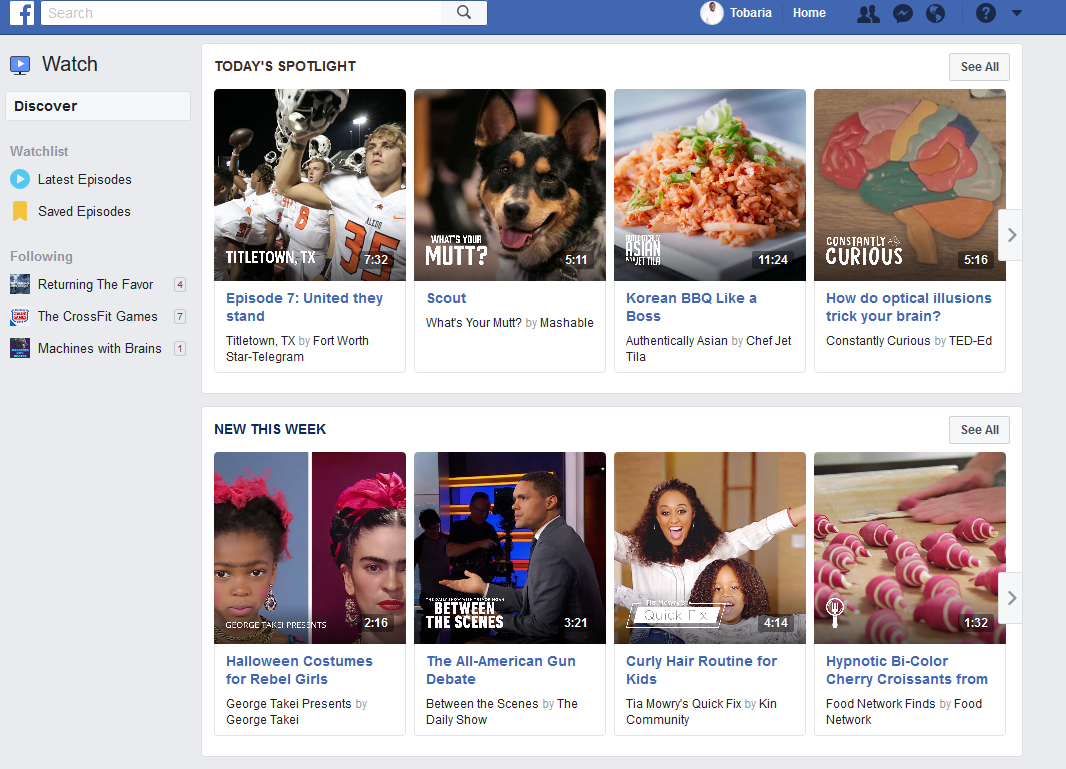
Task: Click The CrossFit Games show icon
Action: point(20,316)
